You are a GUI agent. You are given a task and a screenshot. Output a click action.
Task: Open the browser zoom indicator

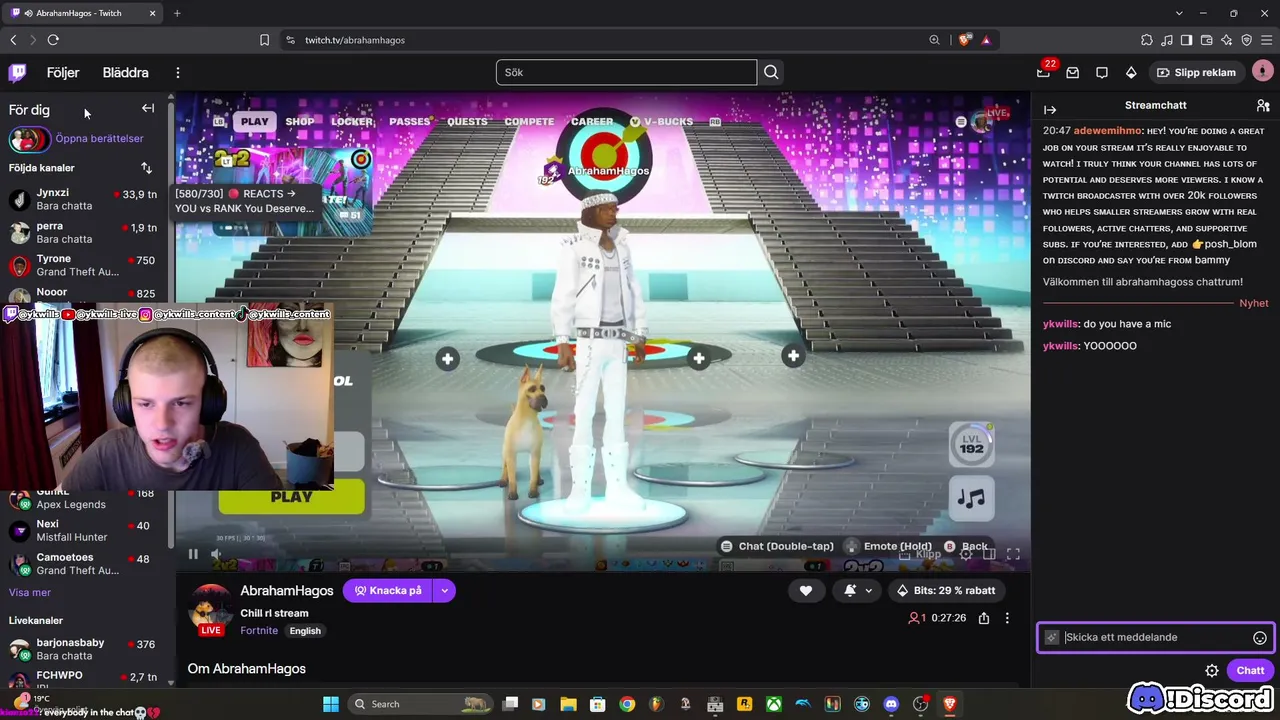[x=934, y=40]
